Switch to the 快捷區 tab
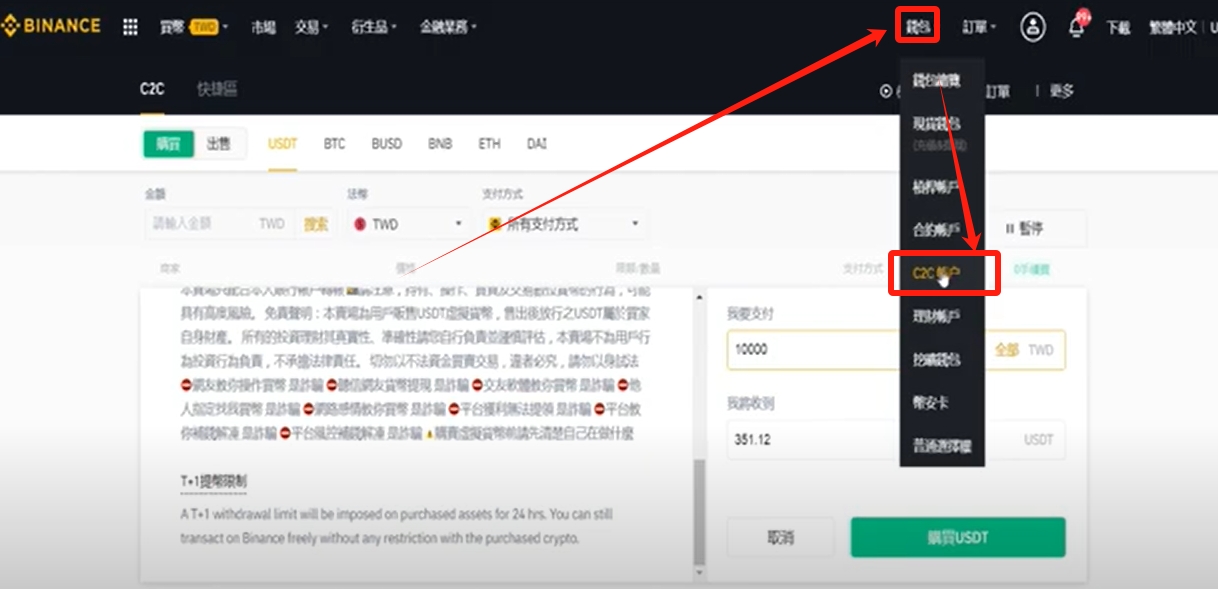This screenshot has height=589, width=1218. [217, 89]
